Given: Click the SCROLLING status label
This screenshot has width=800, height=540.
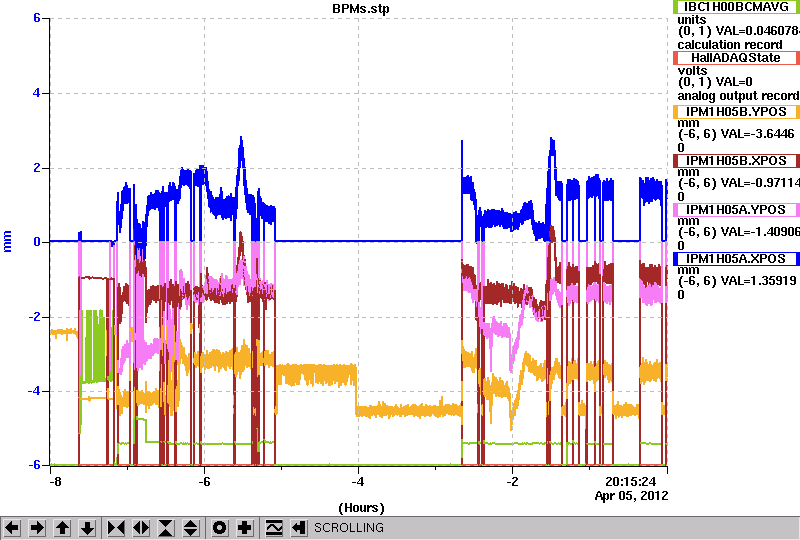Looking at the screenshot, I should 348,528.
